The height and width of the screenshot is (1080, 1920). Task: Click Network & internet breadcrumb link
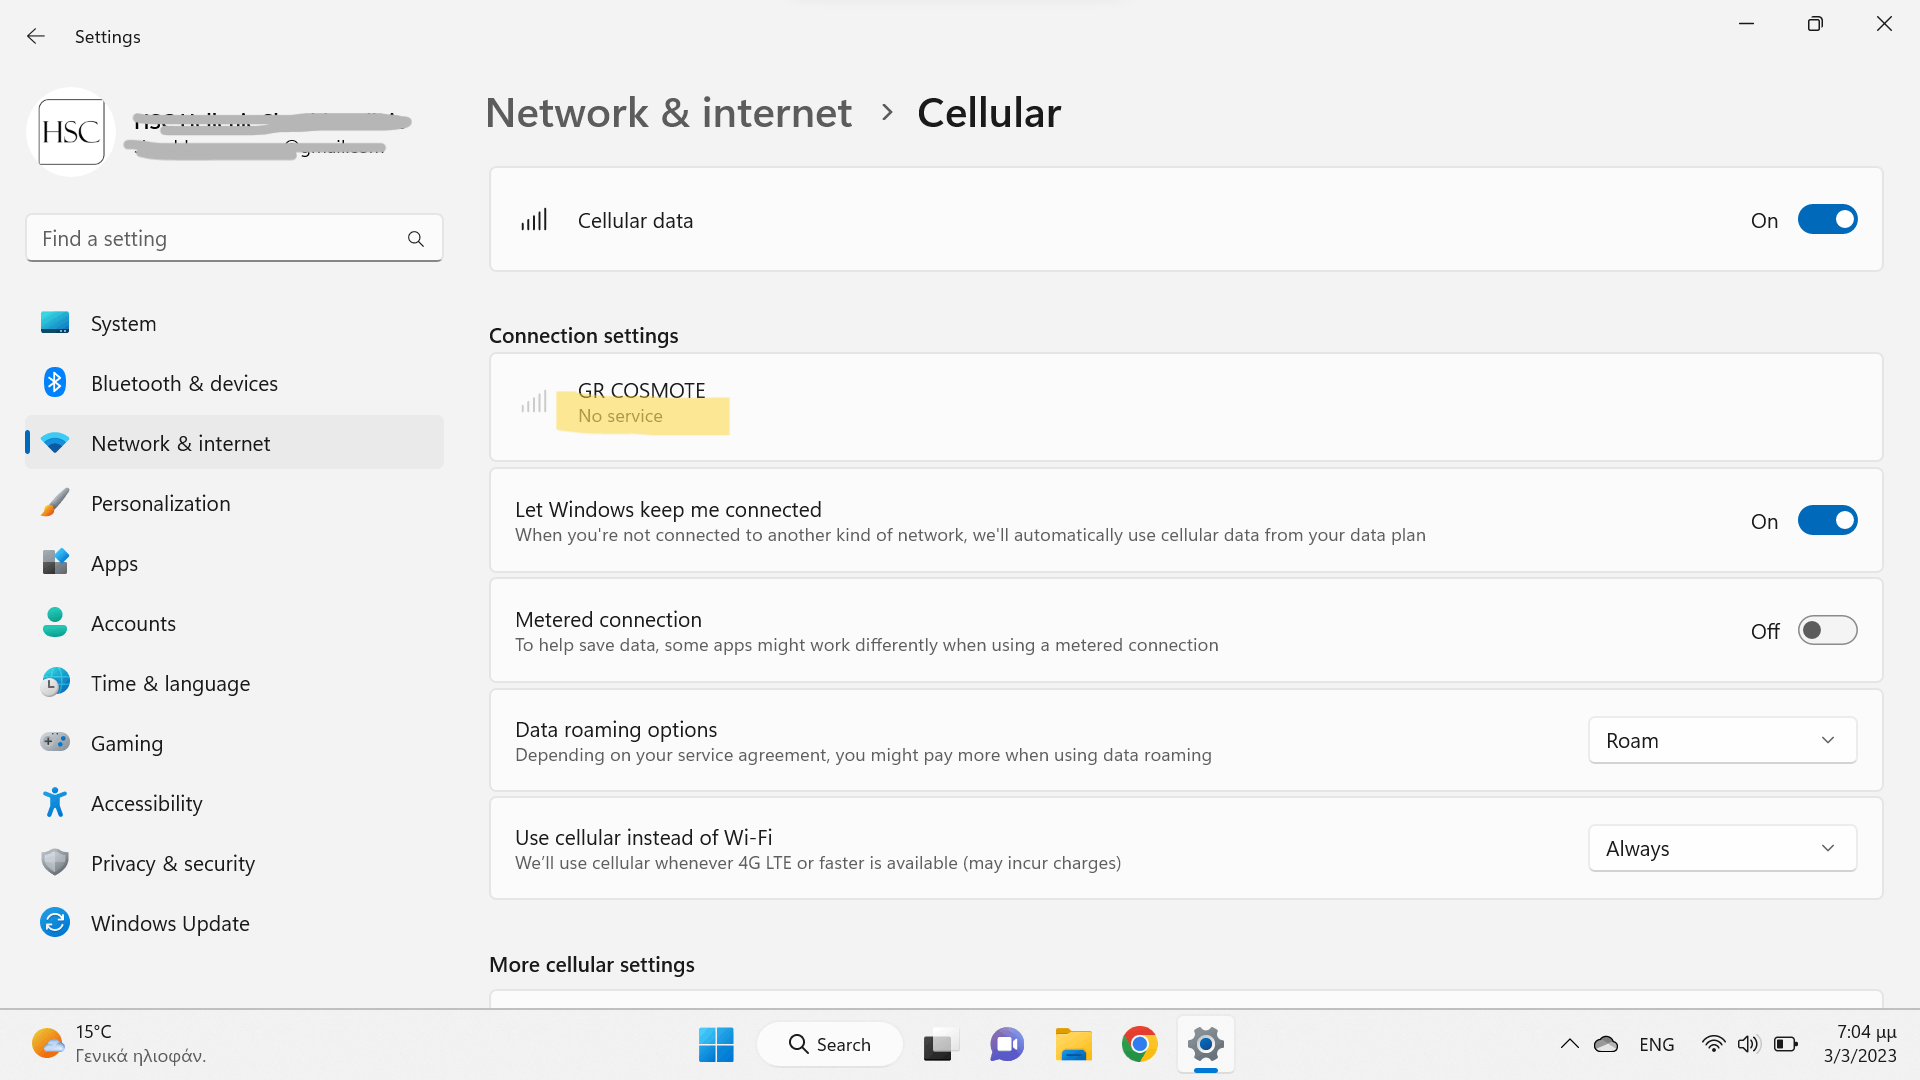(668, 113)
